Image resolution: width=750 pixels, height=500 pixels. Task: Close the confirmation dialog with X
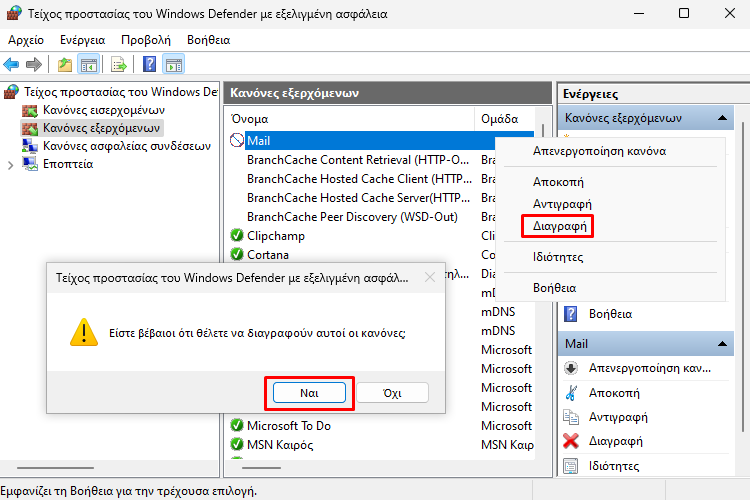pos(430,278)
